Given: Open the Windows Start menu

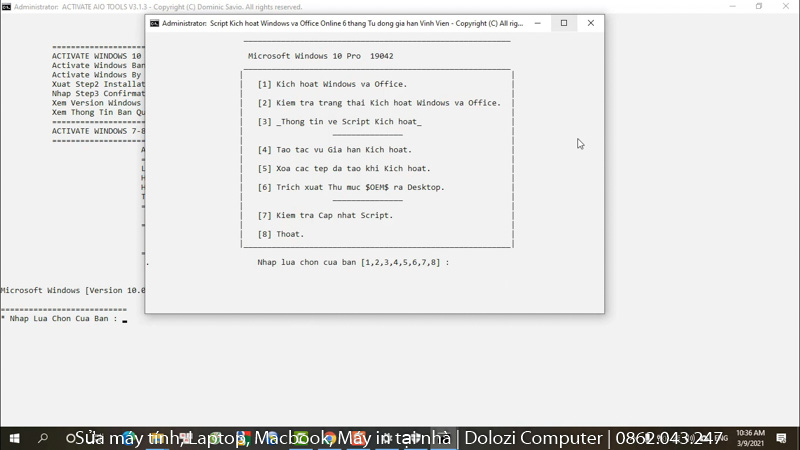Looking at the screenshot, I should pos(14,438).
